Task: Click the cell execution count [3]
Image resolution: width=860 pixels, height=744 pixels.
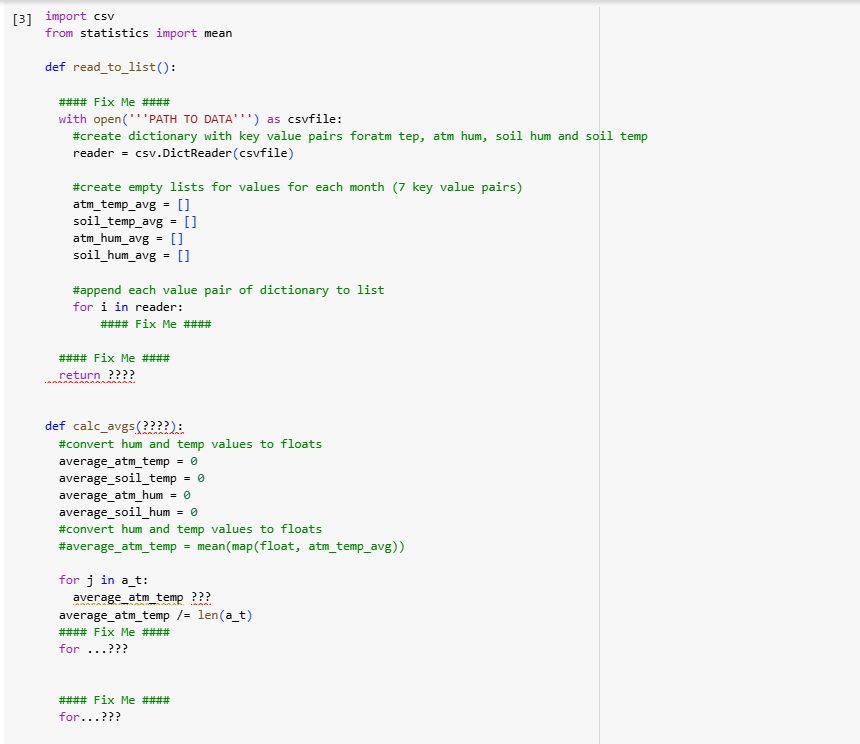Action: coord(22,17)
